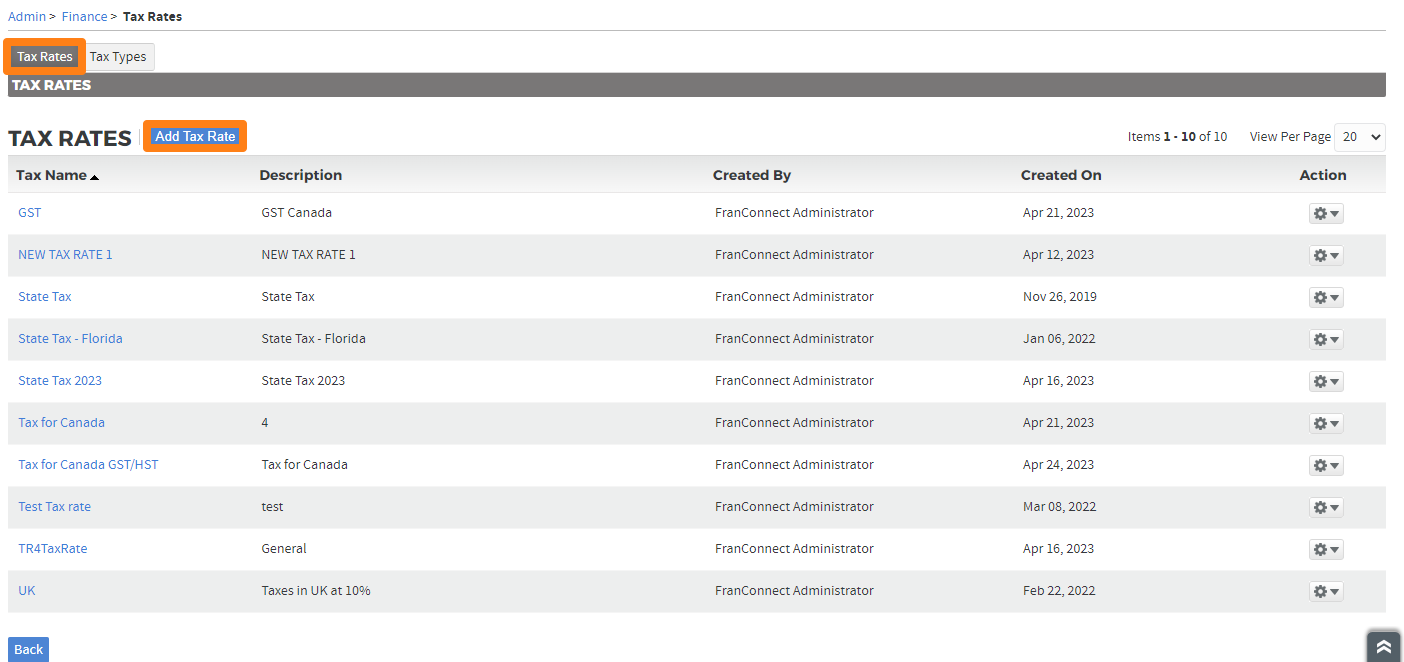1404x662 pixels.
Task: Open the action dropdown for the State Tax row
Action: [1326, 297]
